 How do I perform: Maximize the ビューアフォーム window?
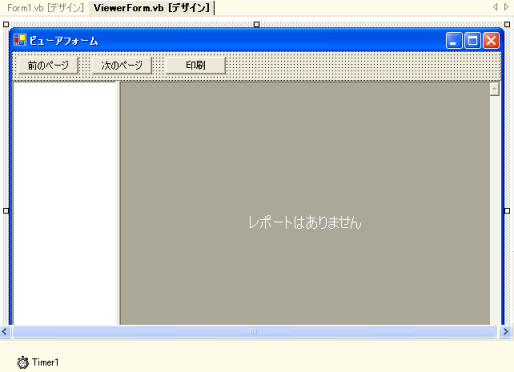point(472,41)
